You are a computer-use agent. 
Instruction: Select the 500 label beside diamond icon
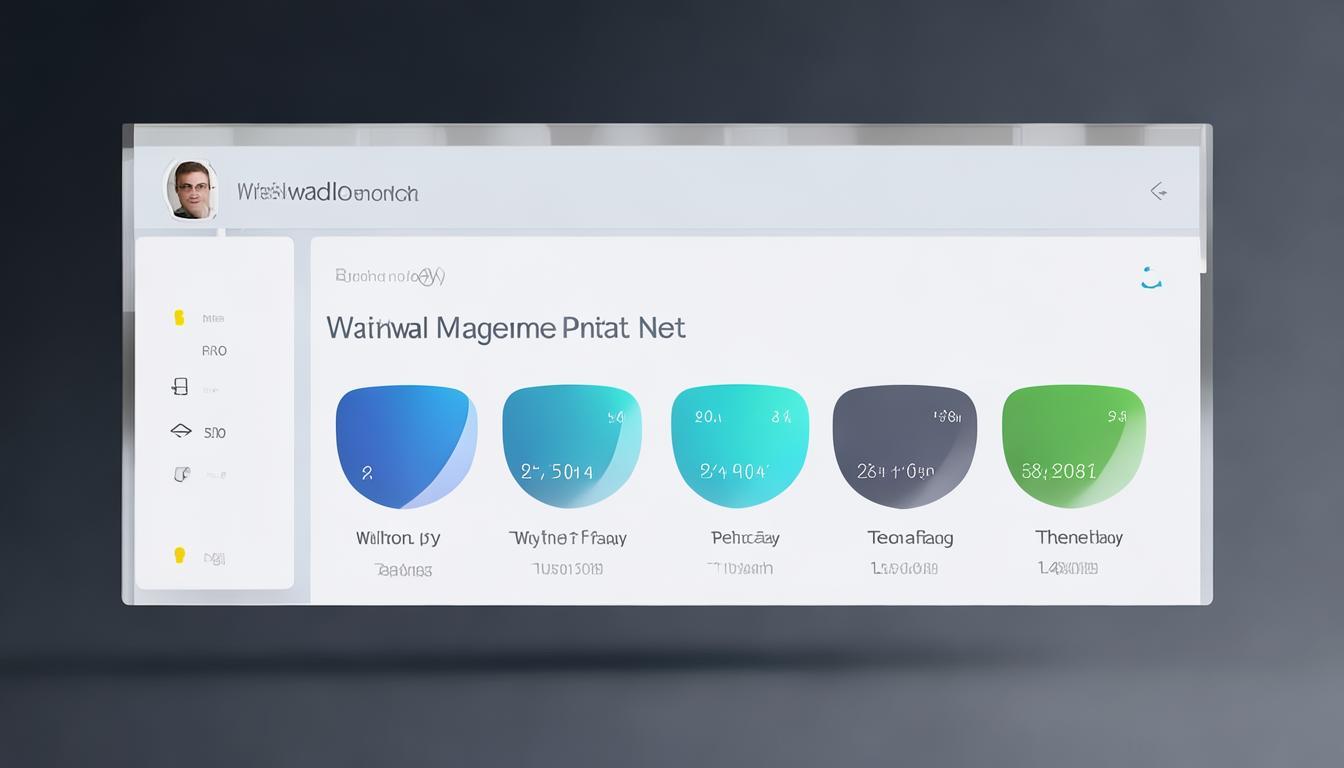[x=215, y=433]
